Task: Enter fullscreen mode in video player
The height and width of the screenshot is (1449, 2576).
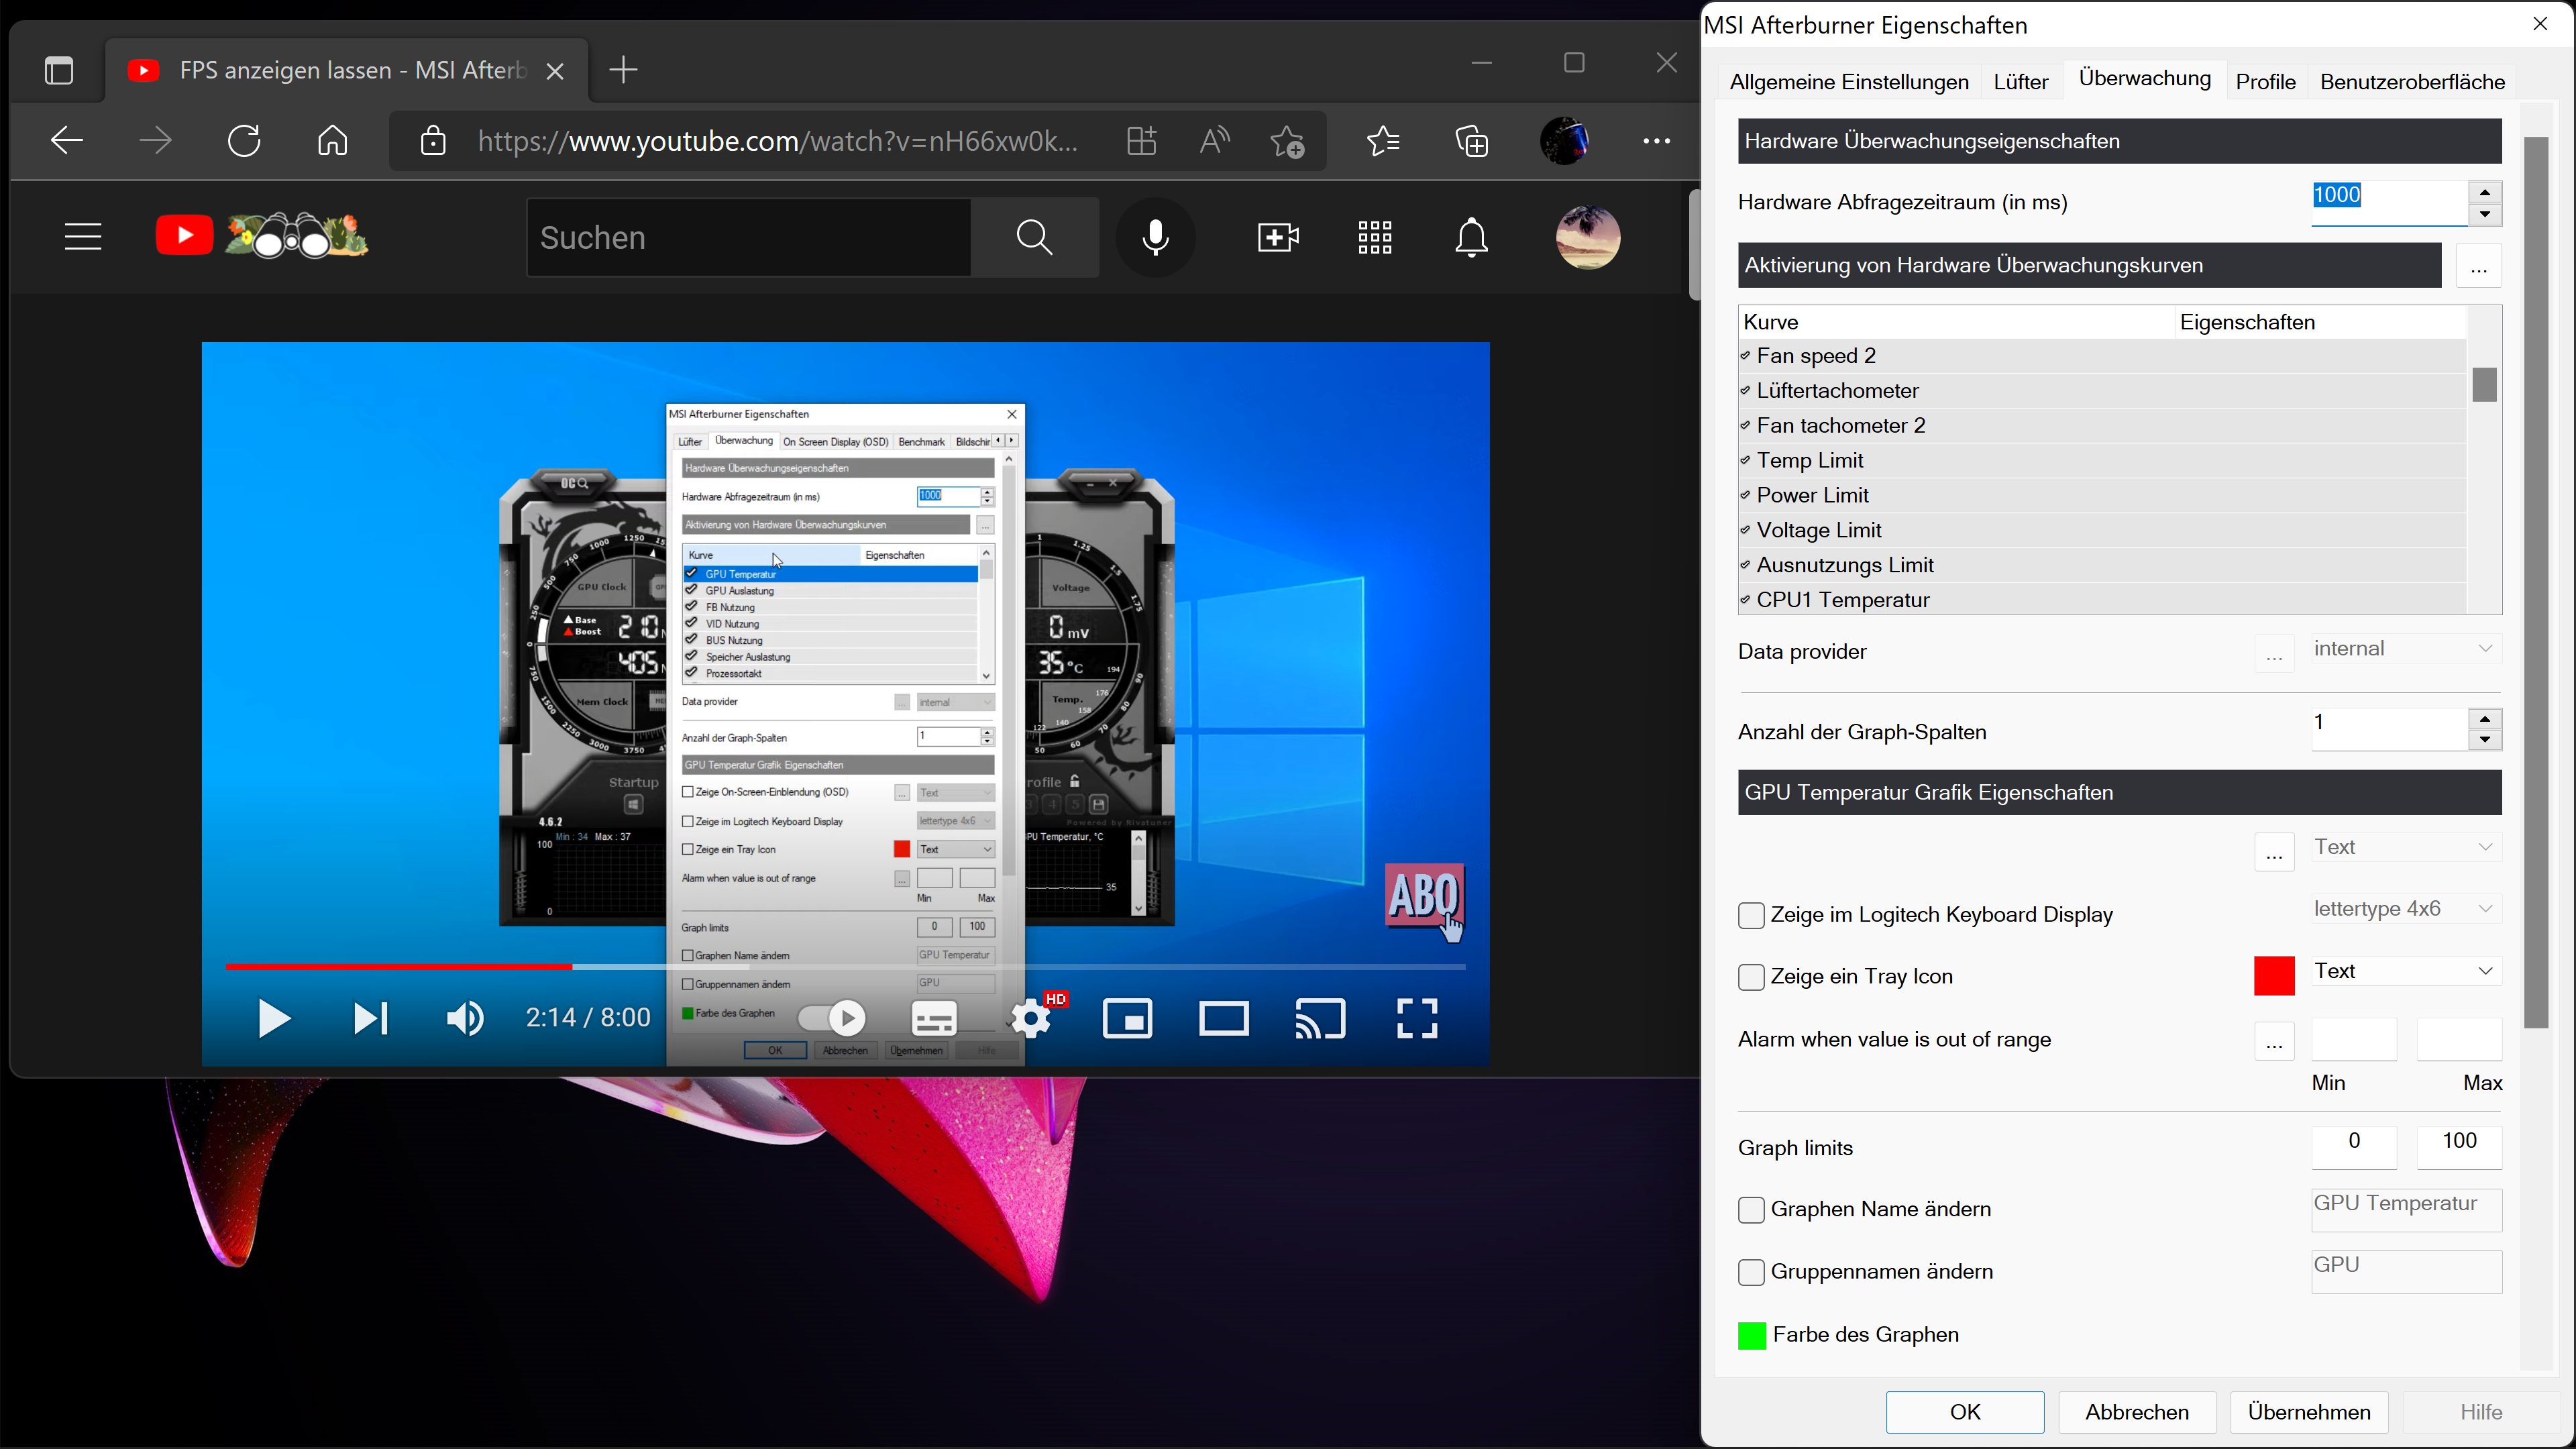Action: point(1417,1019)
